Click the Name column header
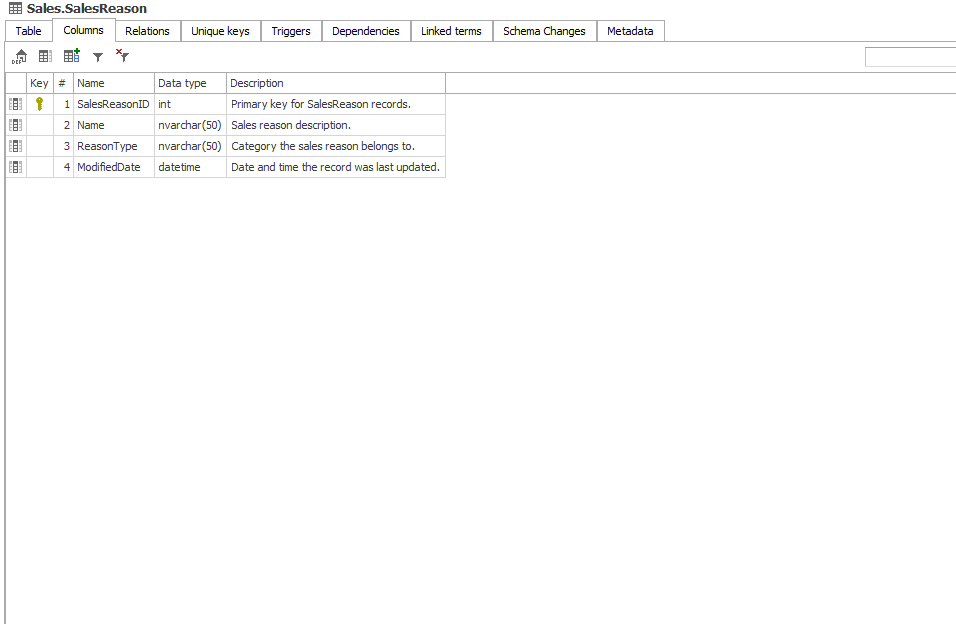Image resolution: width=956 pixels, height=624 pixels. click(x=113, y=83)
